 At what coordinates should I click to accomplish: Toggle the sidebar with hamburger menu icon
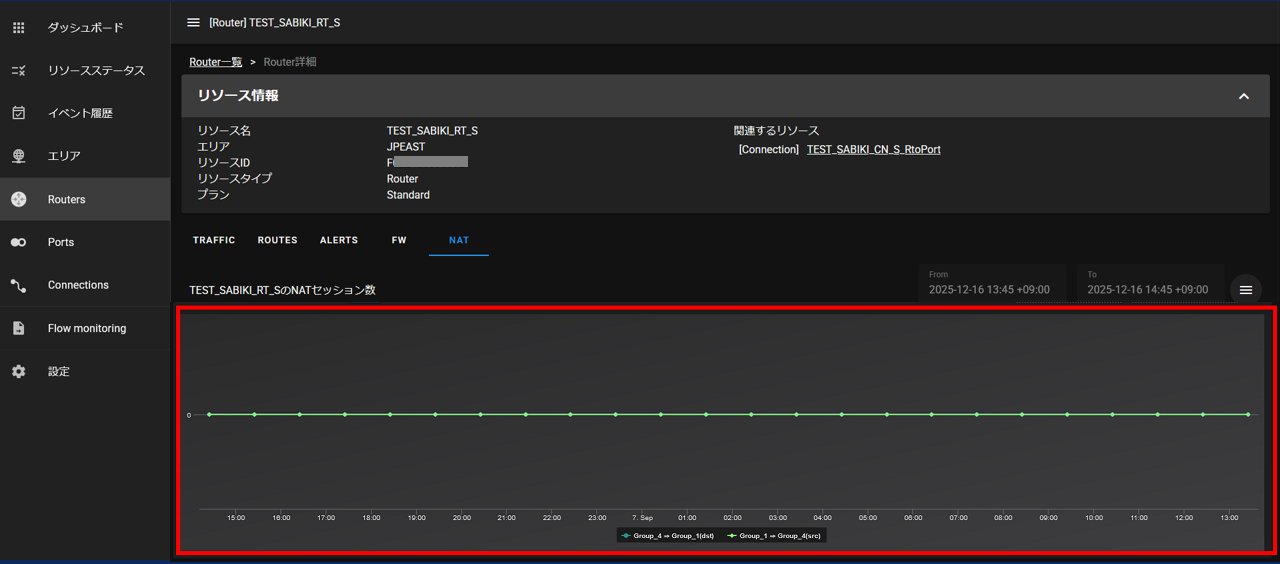(x=193, y=22)
